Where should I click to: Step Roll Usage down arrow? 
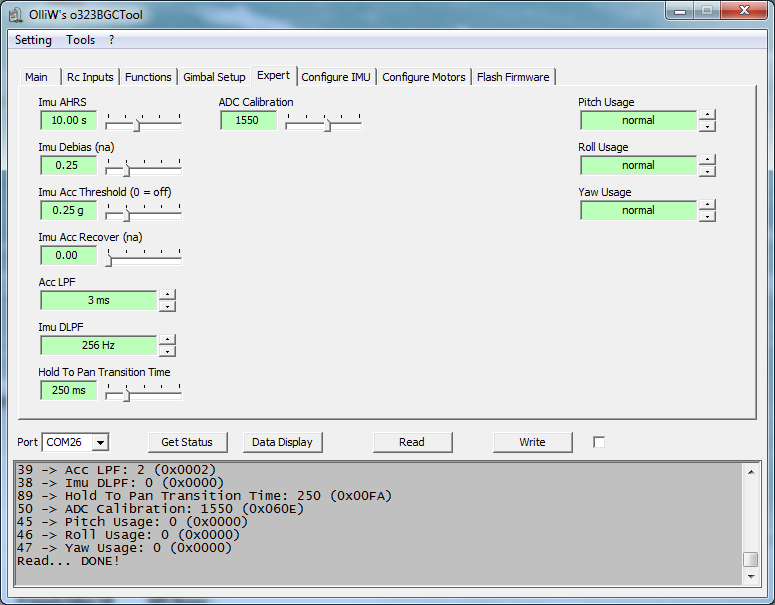click(x=707, y=171)
